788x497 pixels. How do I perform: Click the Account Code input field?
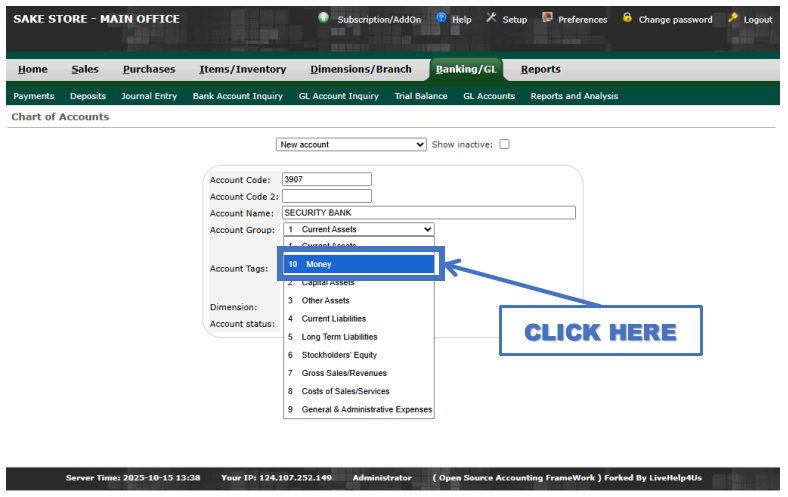pos(327,179)
